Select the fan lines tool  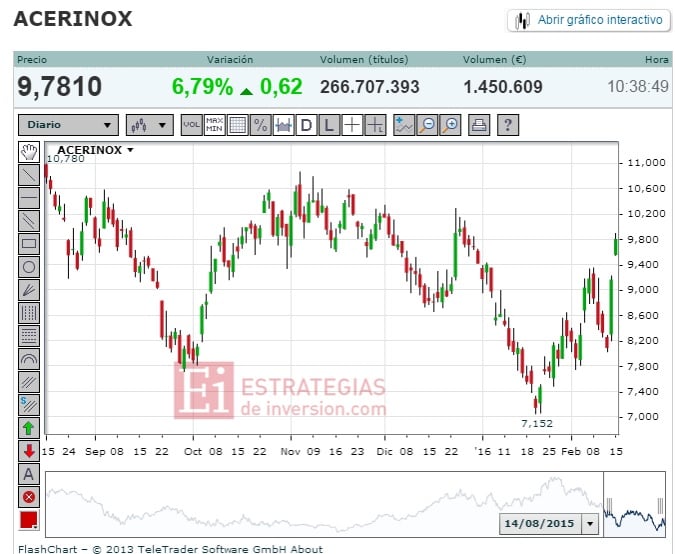(29, 290)
